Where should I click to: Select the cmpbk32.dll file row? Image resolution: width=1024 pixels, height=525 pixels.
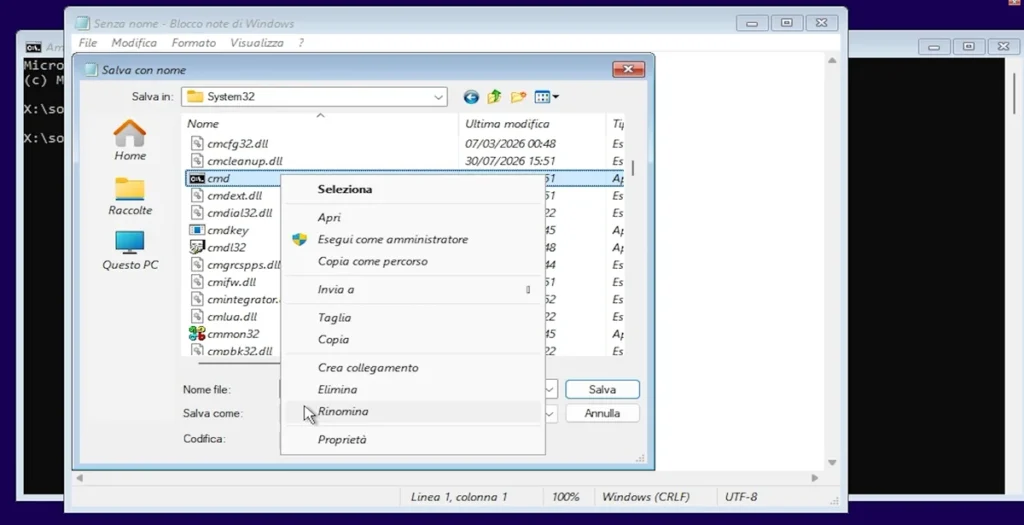pos(234,351)
